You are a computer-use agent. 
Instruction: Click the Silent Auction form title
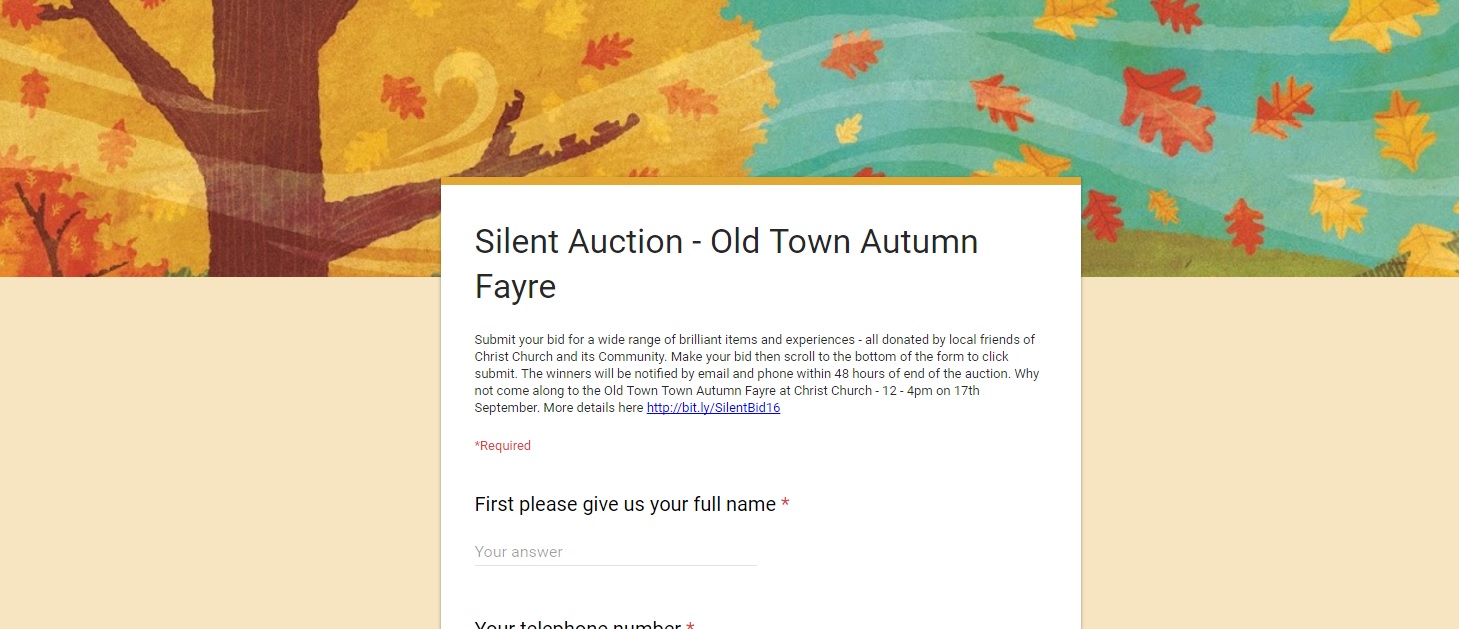point(726,242)
